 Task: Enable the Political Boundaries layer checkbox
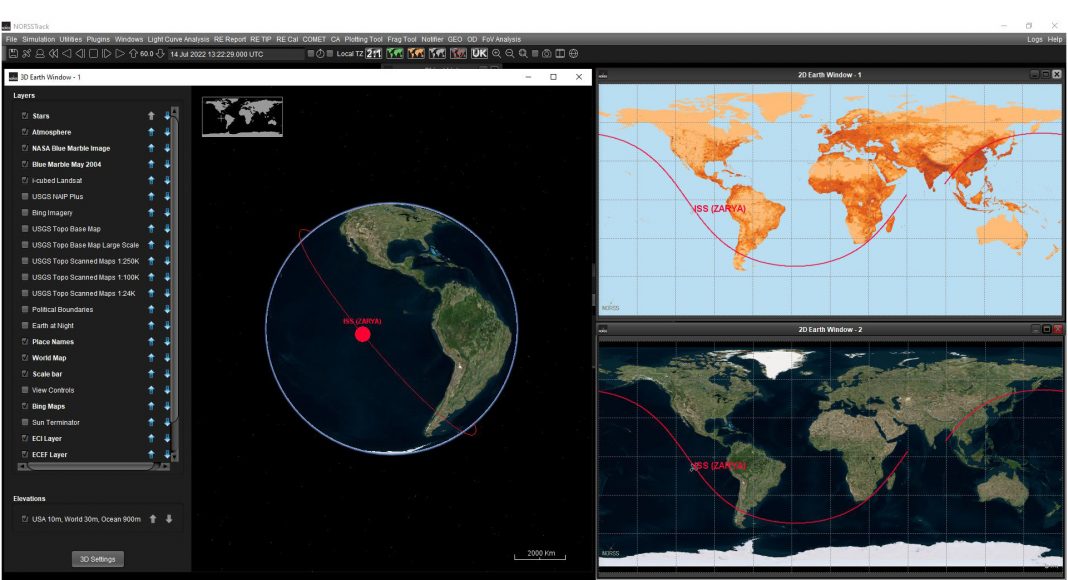click(x=24, y=310)
